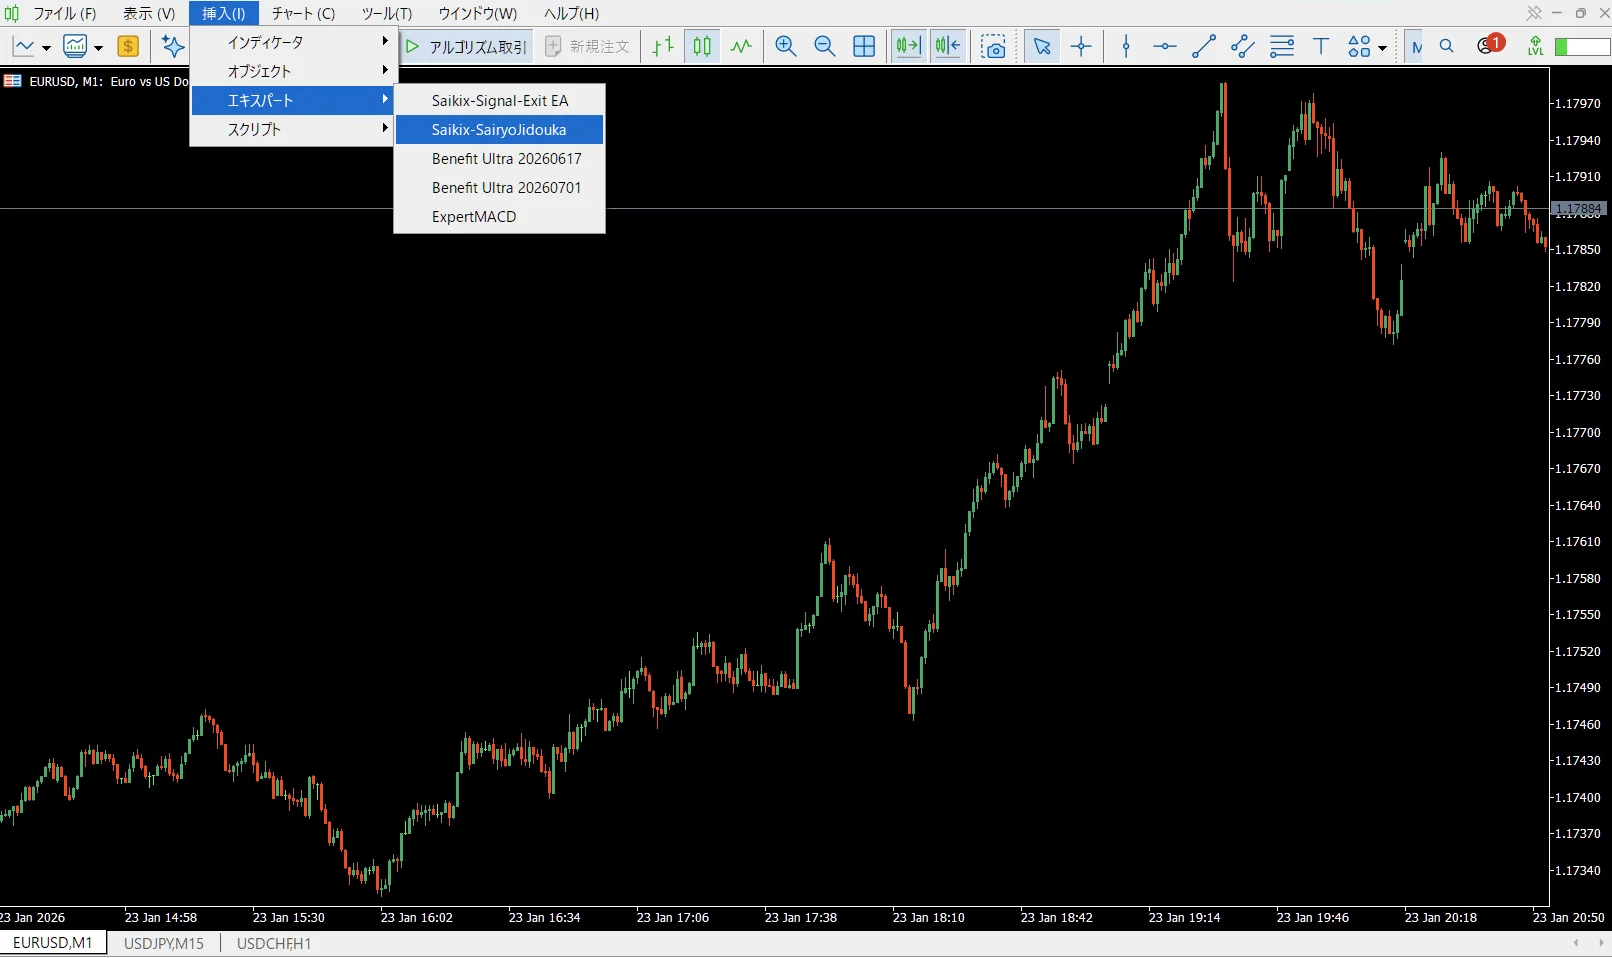Open search with magnifier icon
Viewport: 1612px width, 958px height.
[1447, 46]
